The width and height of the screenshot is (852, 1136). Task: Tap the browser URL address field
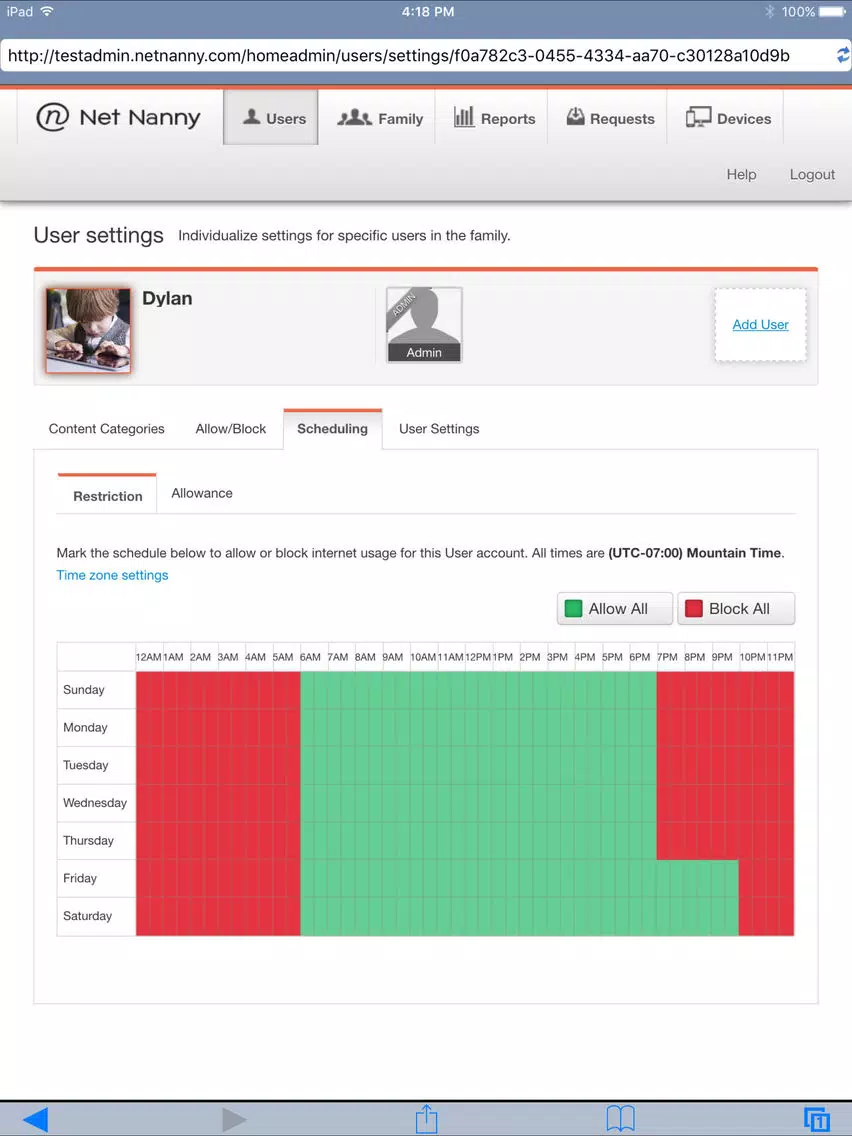coord(417,56)
